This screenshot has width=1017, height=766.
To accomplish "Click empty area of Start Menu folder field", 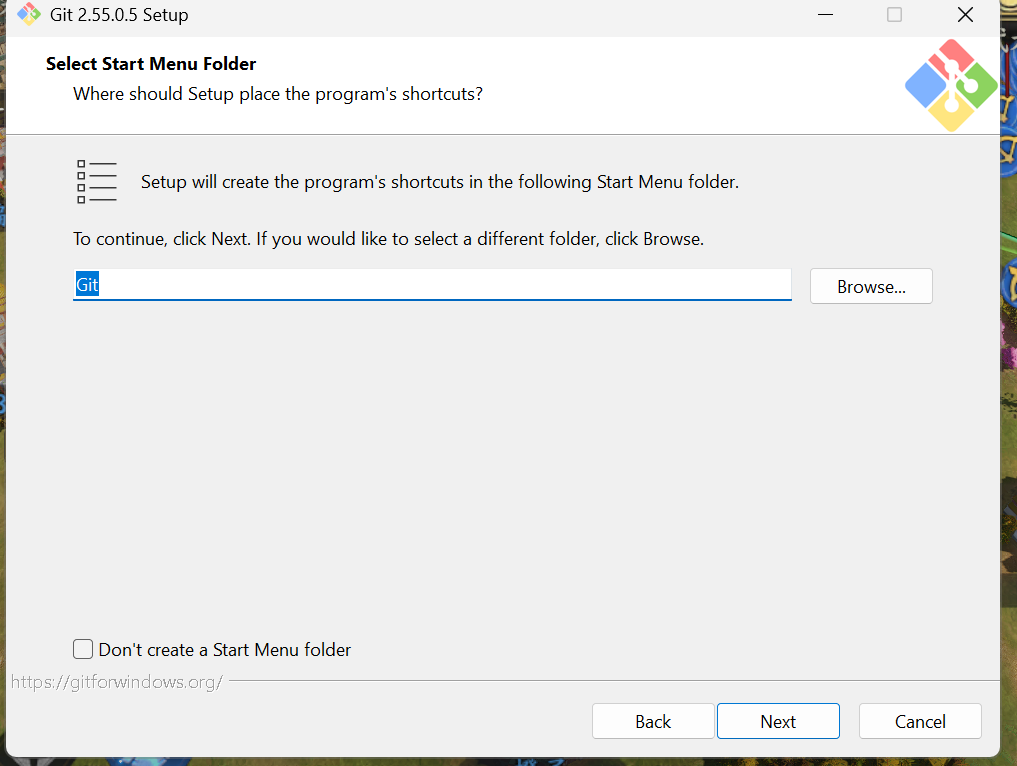I will coord(445,285).
